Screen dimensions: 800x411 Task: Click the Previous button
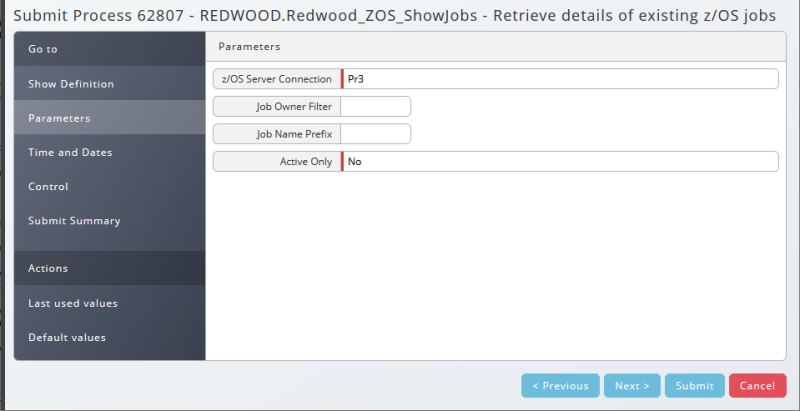click(x=560, y=386)
